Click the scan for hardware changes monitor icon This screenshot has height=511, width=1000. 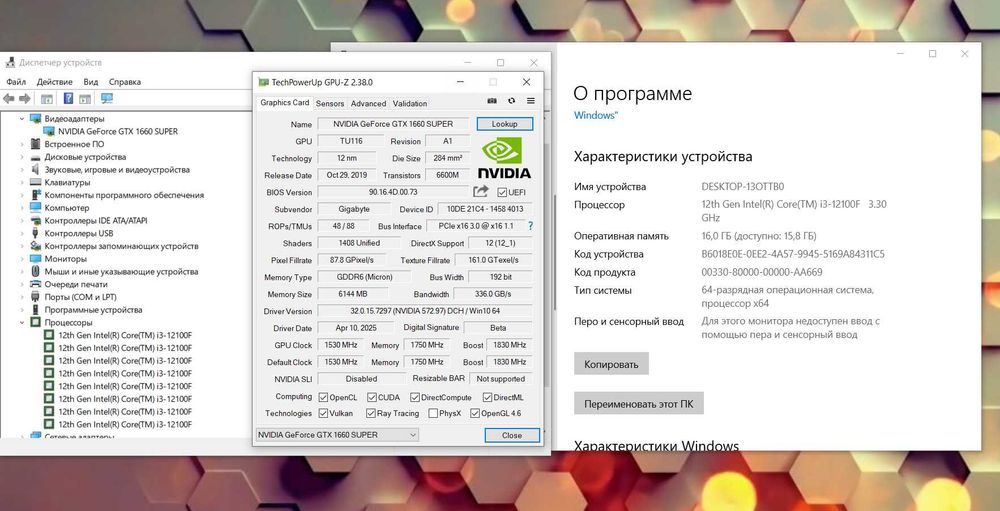tap(107, 99)
